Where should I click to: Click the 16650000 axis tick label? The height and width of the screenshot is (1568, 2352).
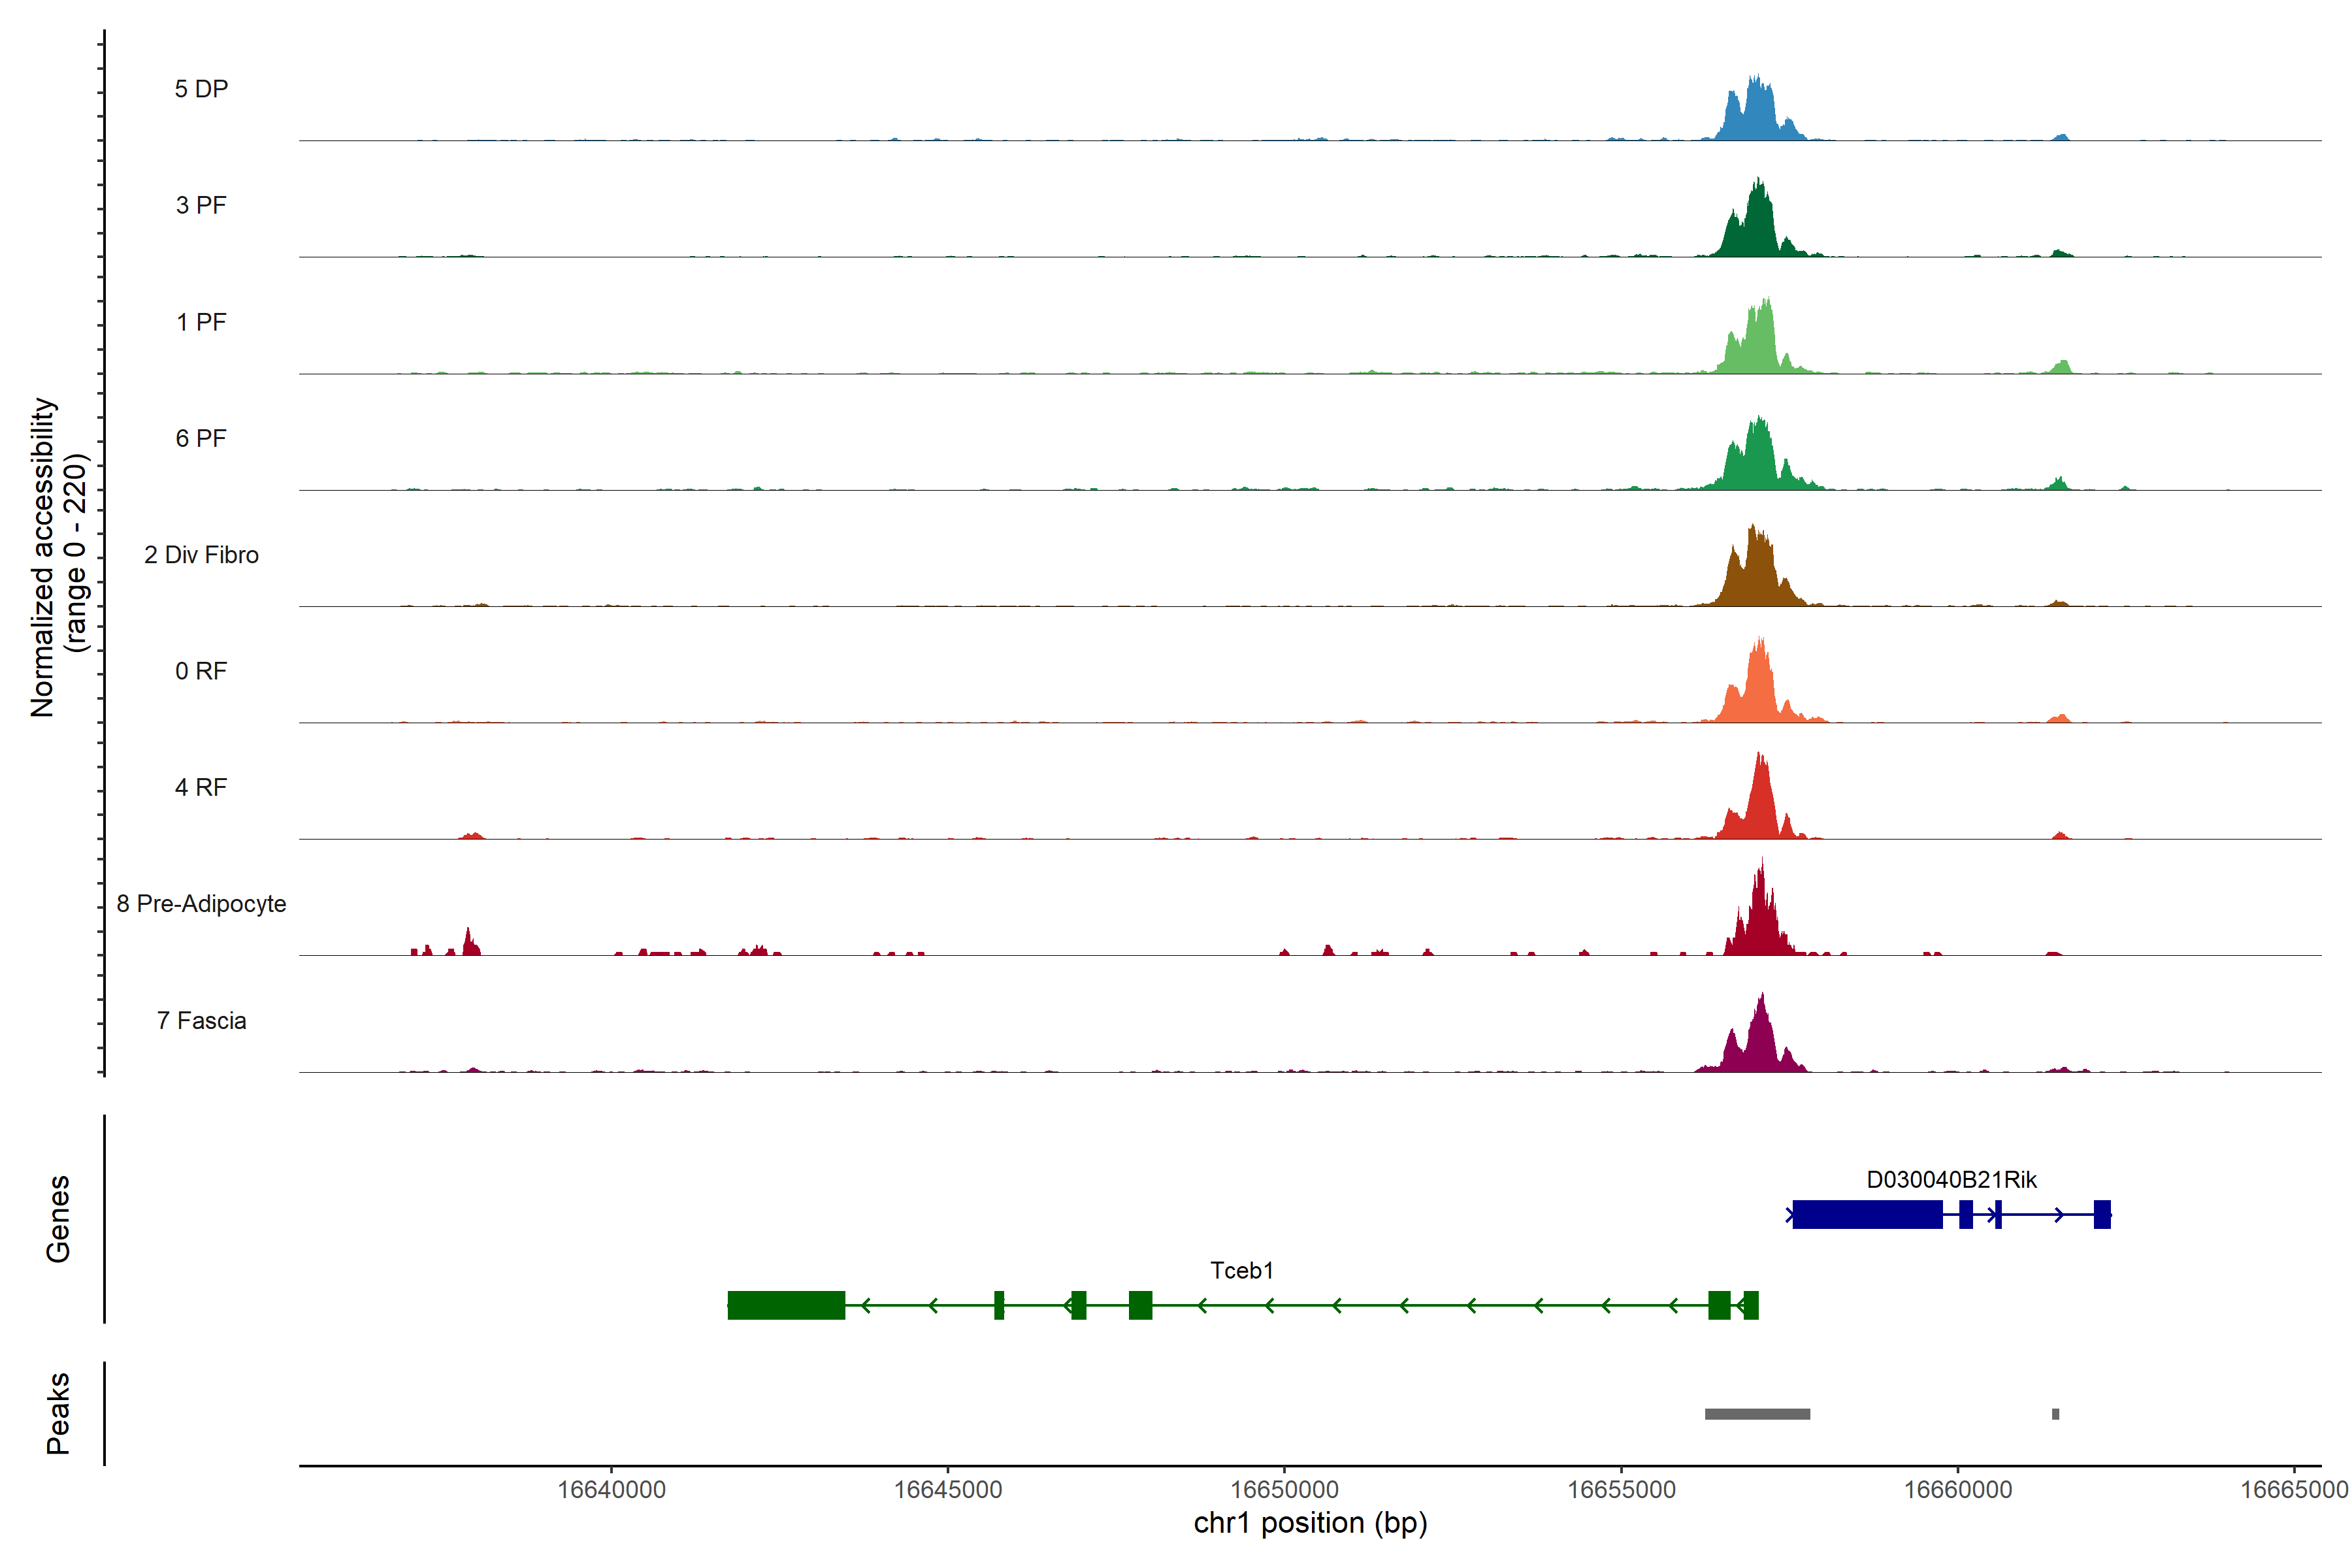coord(1284,1489)
